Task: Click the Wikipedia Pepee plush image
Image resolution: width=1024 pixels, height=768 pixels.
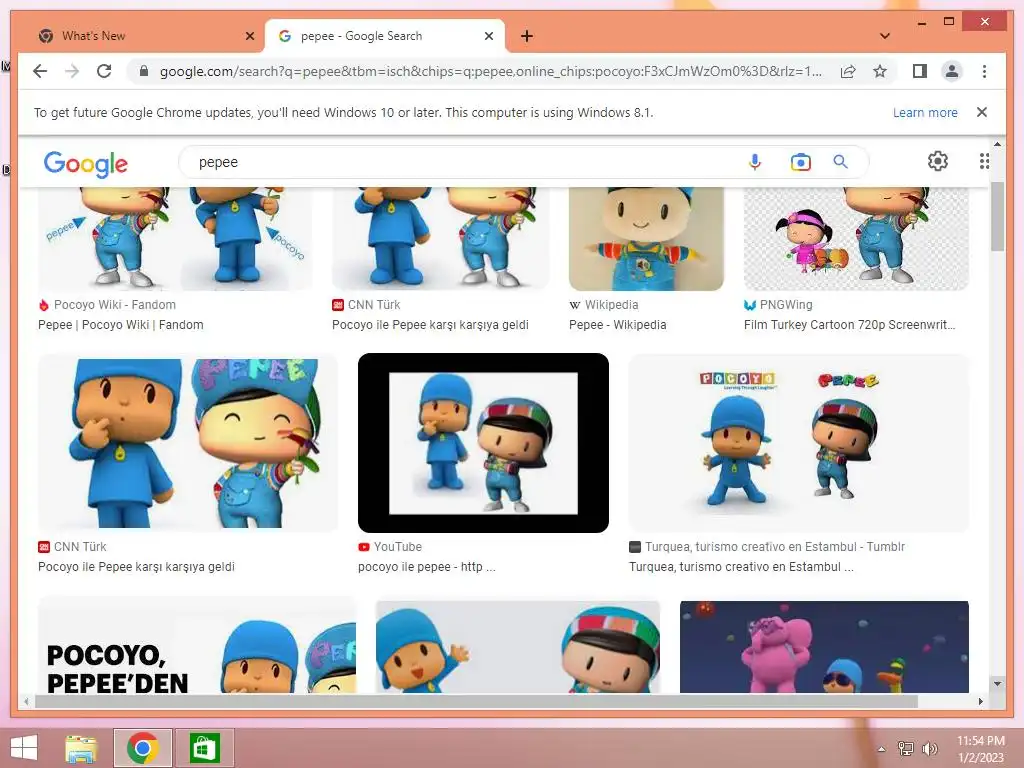Action: (647, 239)
